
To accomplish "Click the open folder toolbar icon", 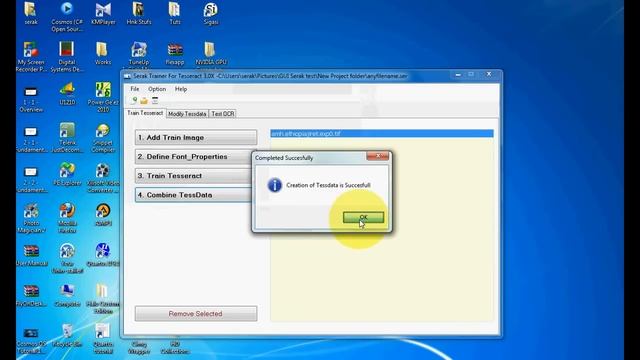I will [144, 100].
